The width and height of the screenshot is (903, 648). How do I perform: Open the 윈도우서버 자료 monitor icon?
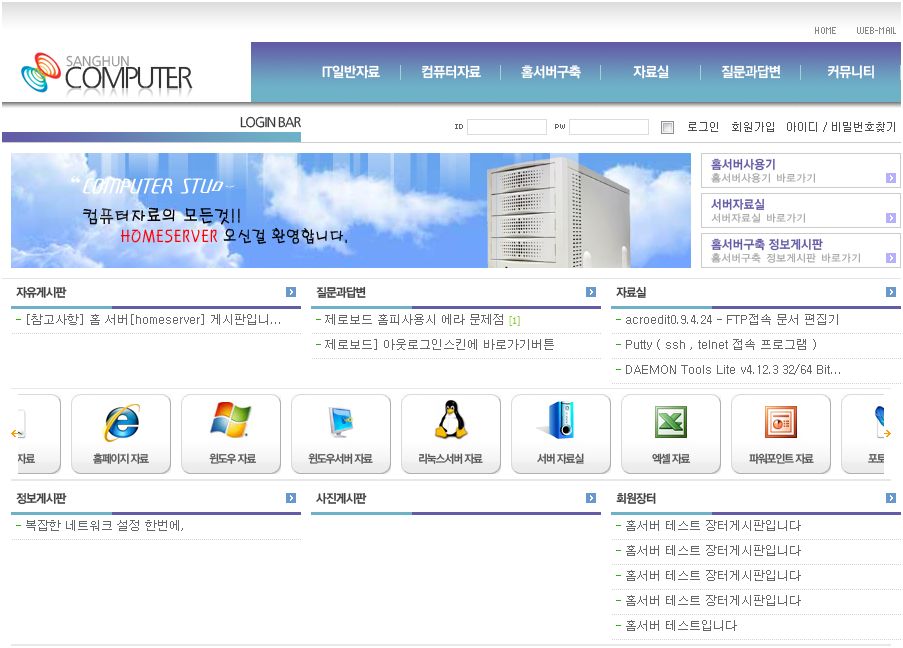(341, 434)
